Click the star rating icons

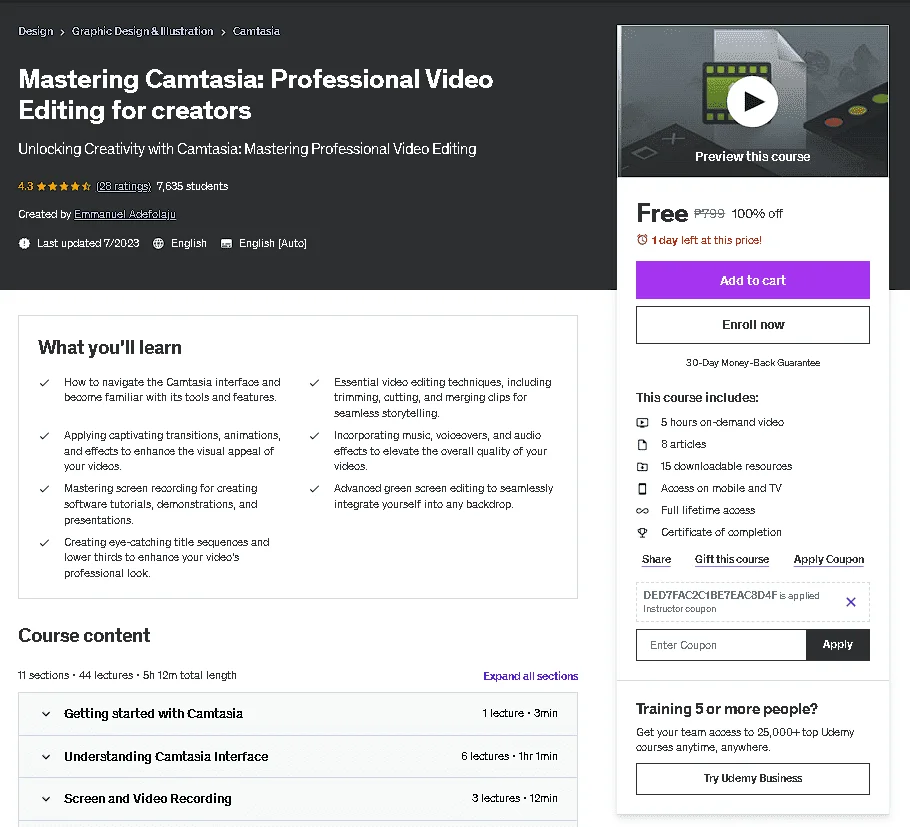tap(64, 186)
